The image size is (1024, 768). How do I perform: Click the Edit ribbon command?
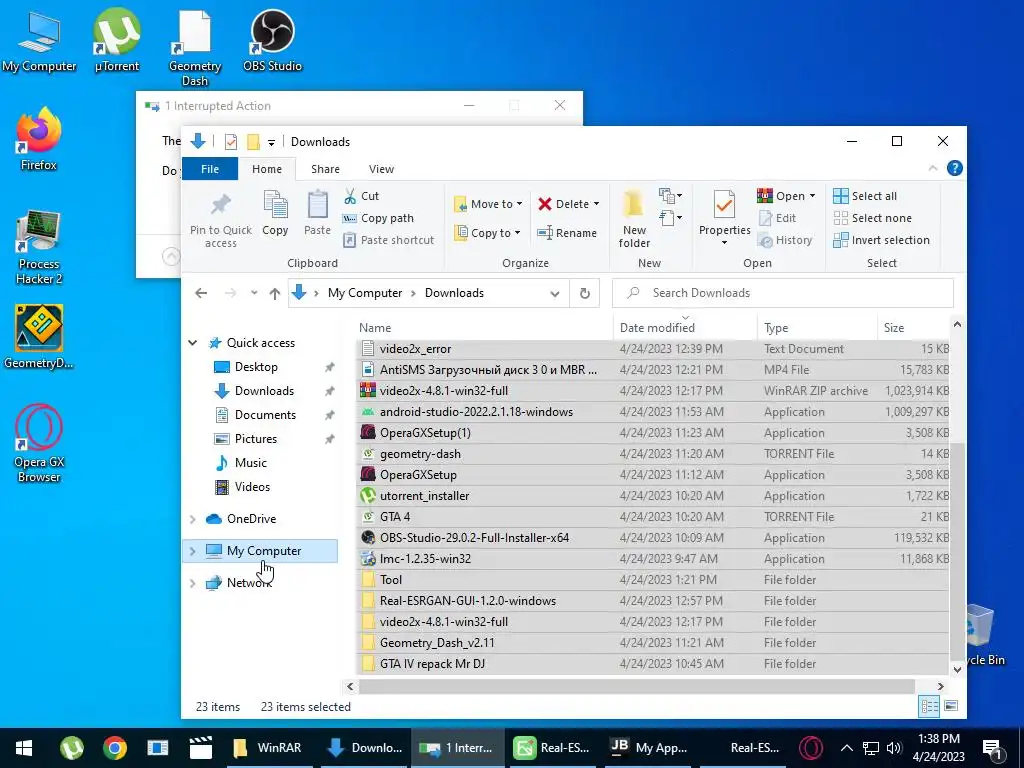point(777,218)
